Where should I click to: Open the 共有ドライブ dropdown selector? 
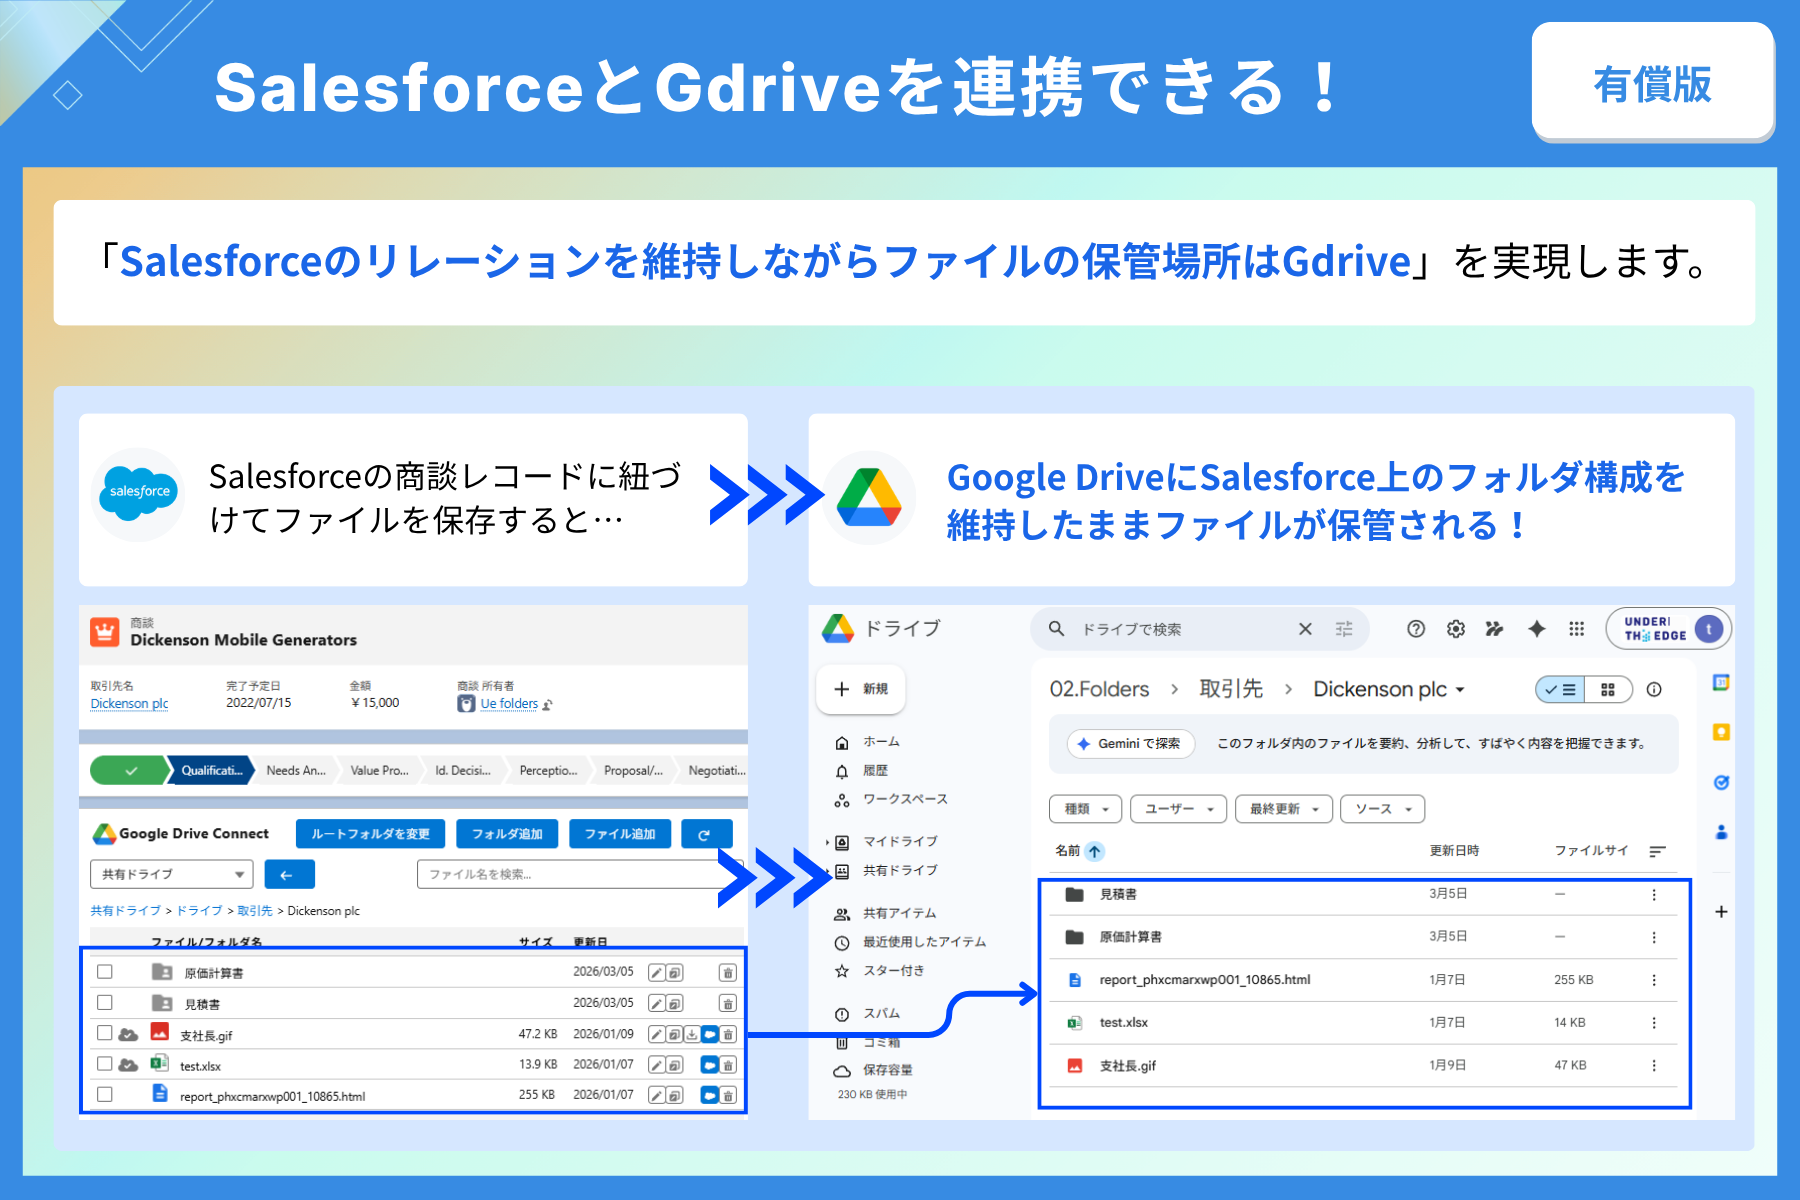coord(172,874)
